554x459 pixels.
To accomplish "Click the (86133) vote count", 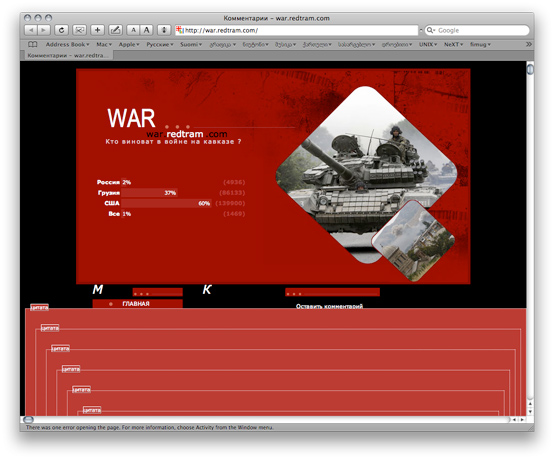I will click(232, 193).
